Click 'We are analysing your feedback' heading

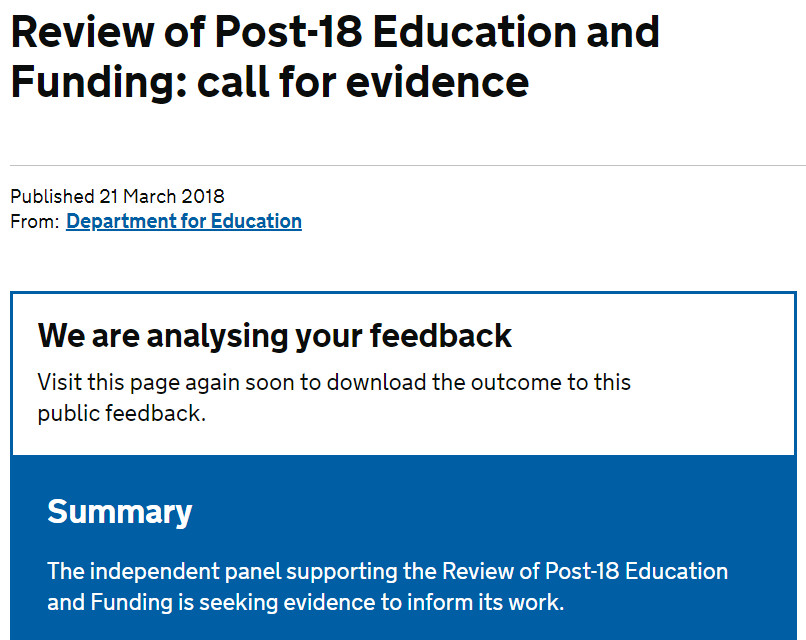274,336
